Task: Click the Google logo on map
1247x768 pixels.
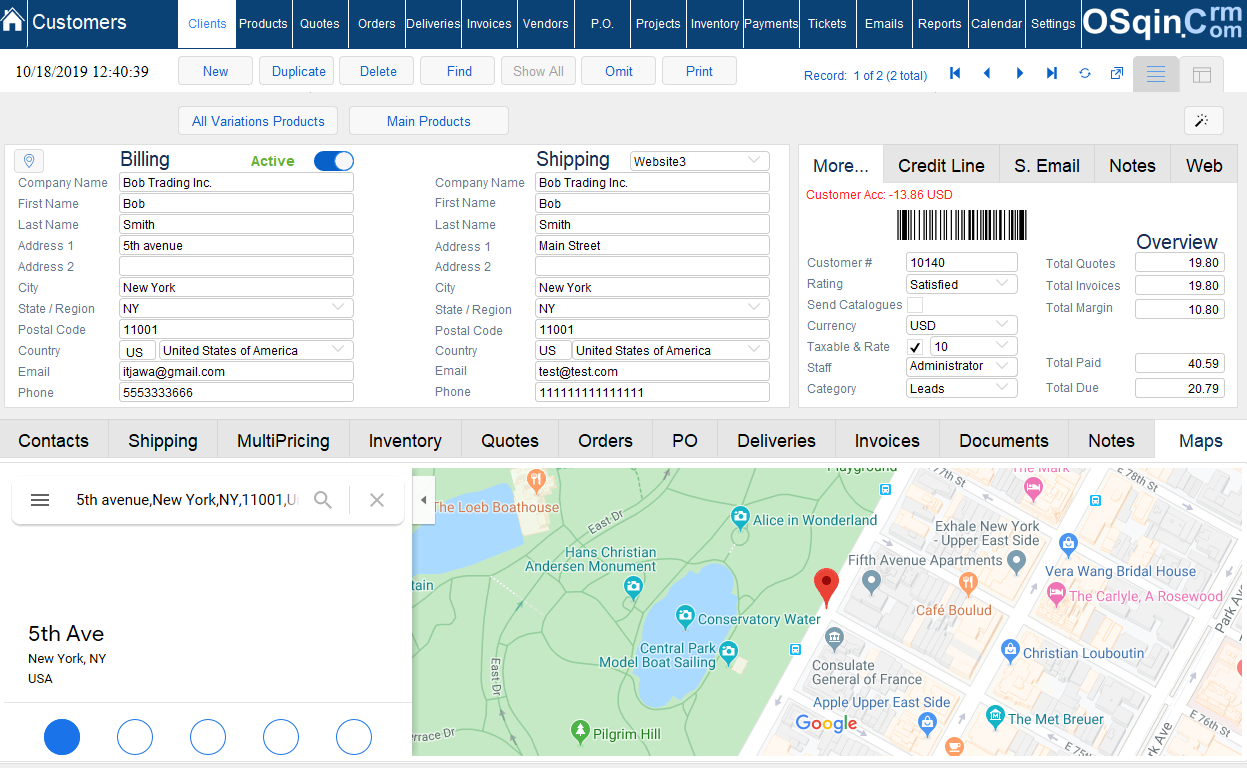Action: coord(827,724)
